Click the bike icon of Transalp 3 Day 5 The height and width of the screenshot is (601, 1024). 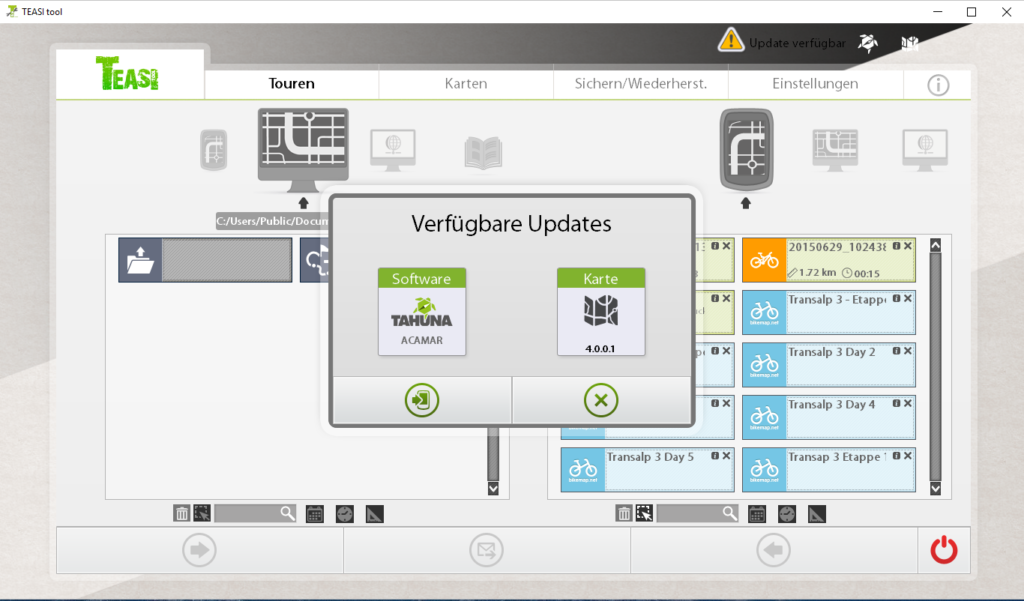(583, 469)
